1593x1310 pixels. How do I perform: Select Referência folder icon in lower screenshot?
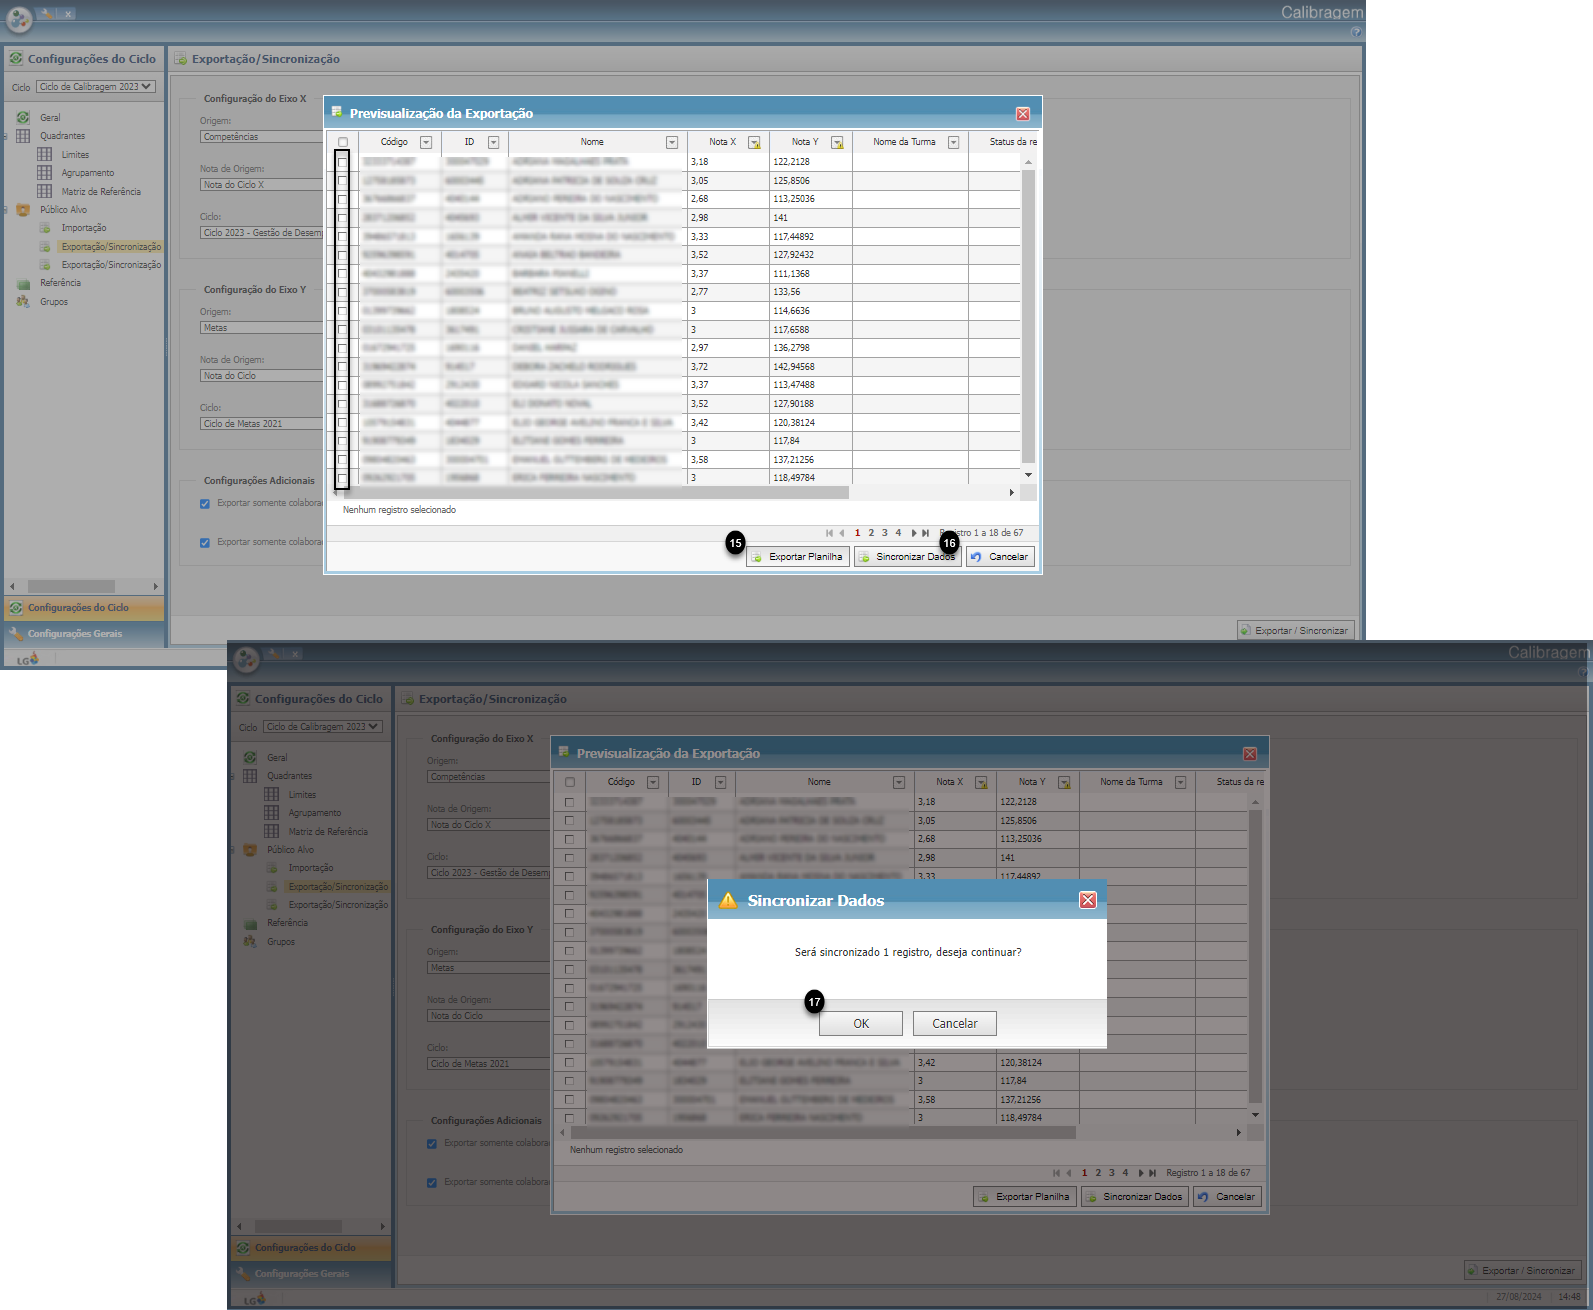click(x=250, y=923)
